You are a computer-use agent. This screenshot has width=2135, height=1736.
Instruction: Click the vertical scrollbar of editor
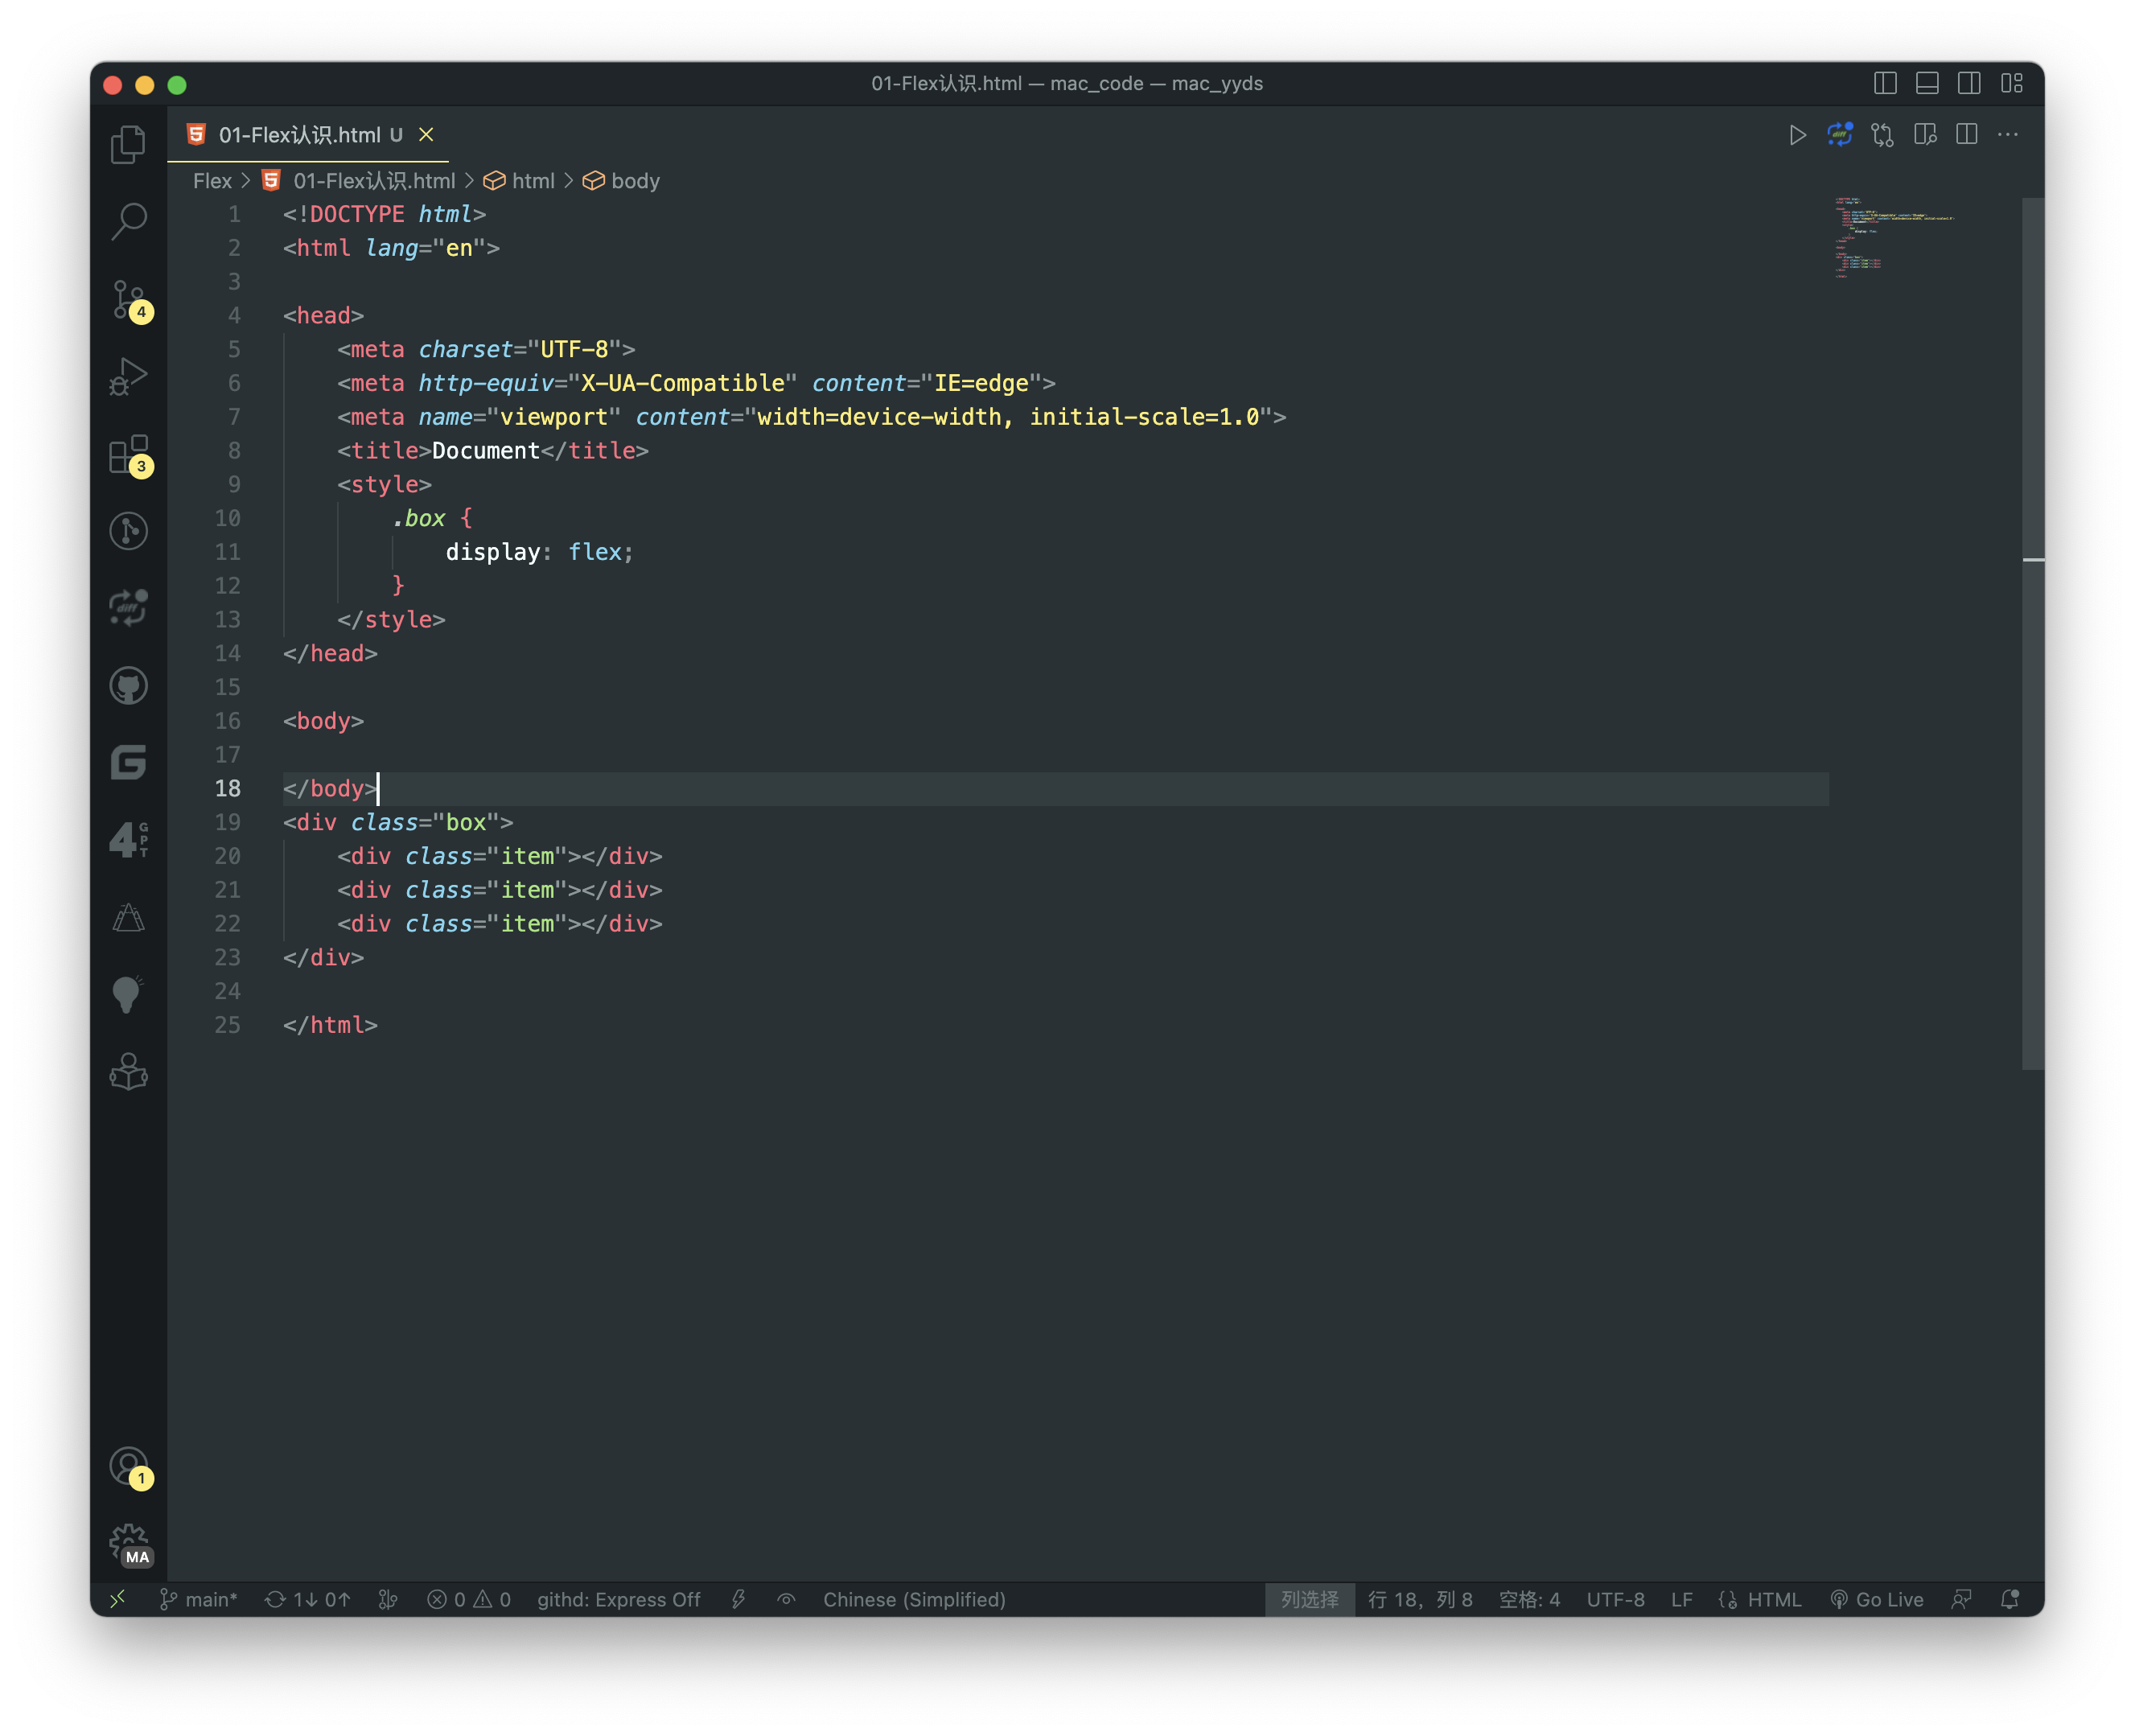[2033, 633]
